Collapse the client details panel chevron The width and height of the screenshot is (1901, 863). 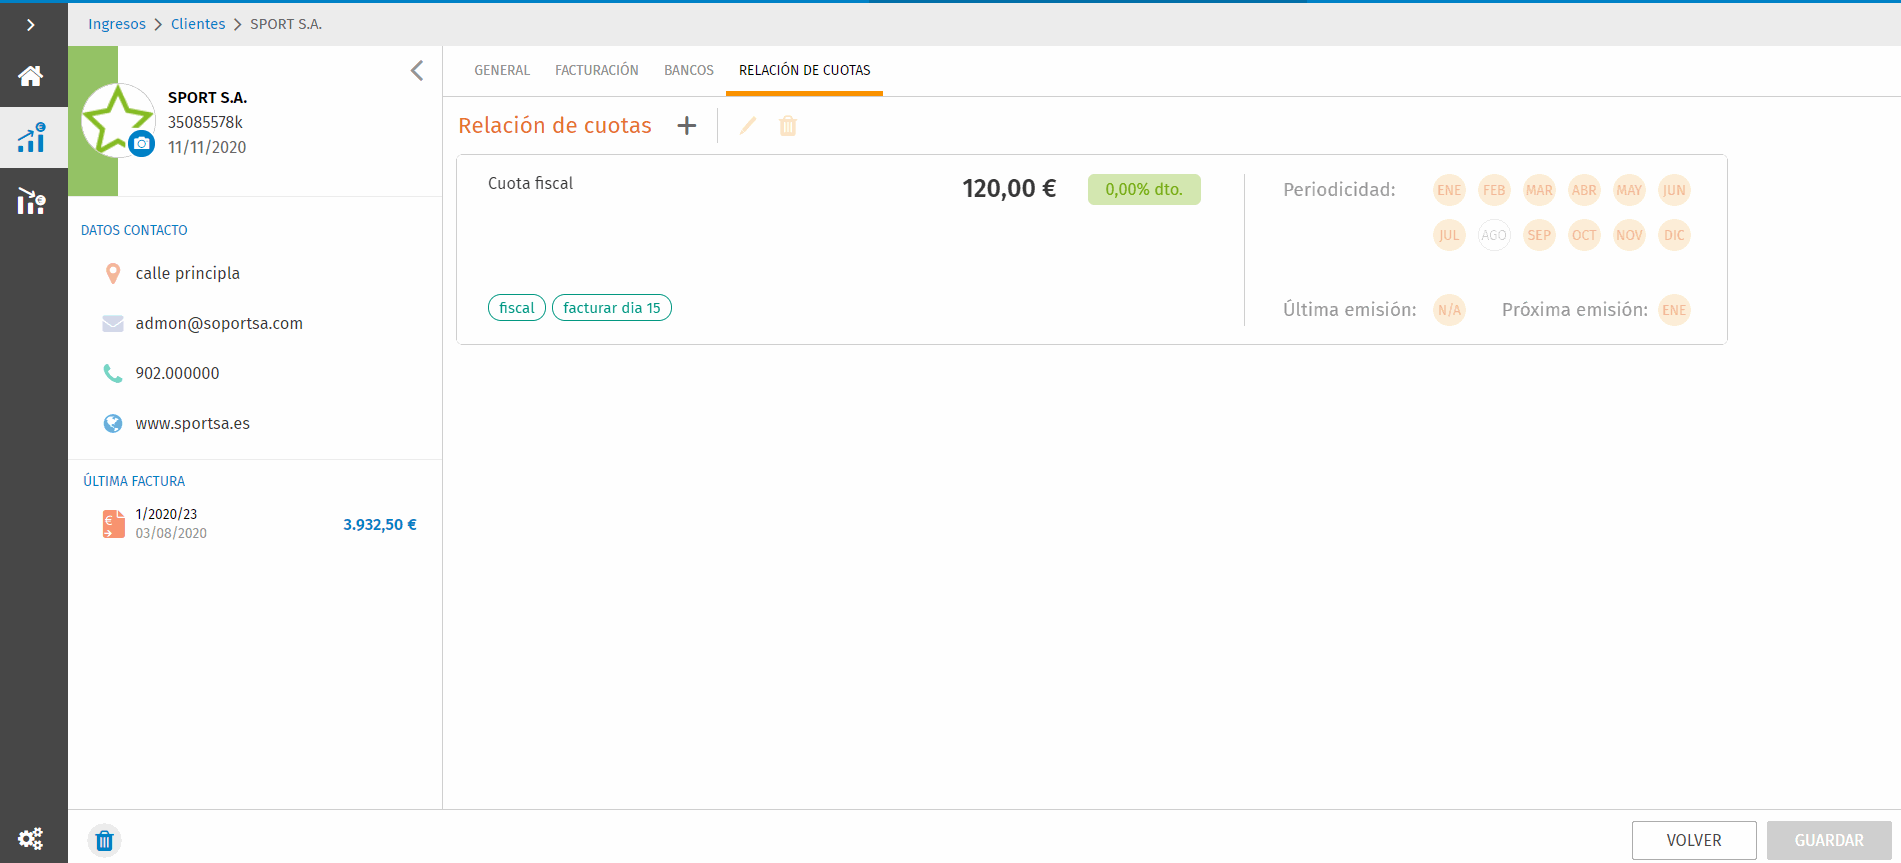(417, 71)
